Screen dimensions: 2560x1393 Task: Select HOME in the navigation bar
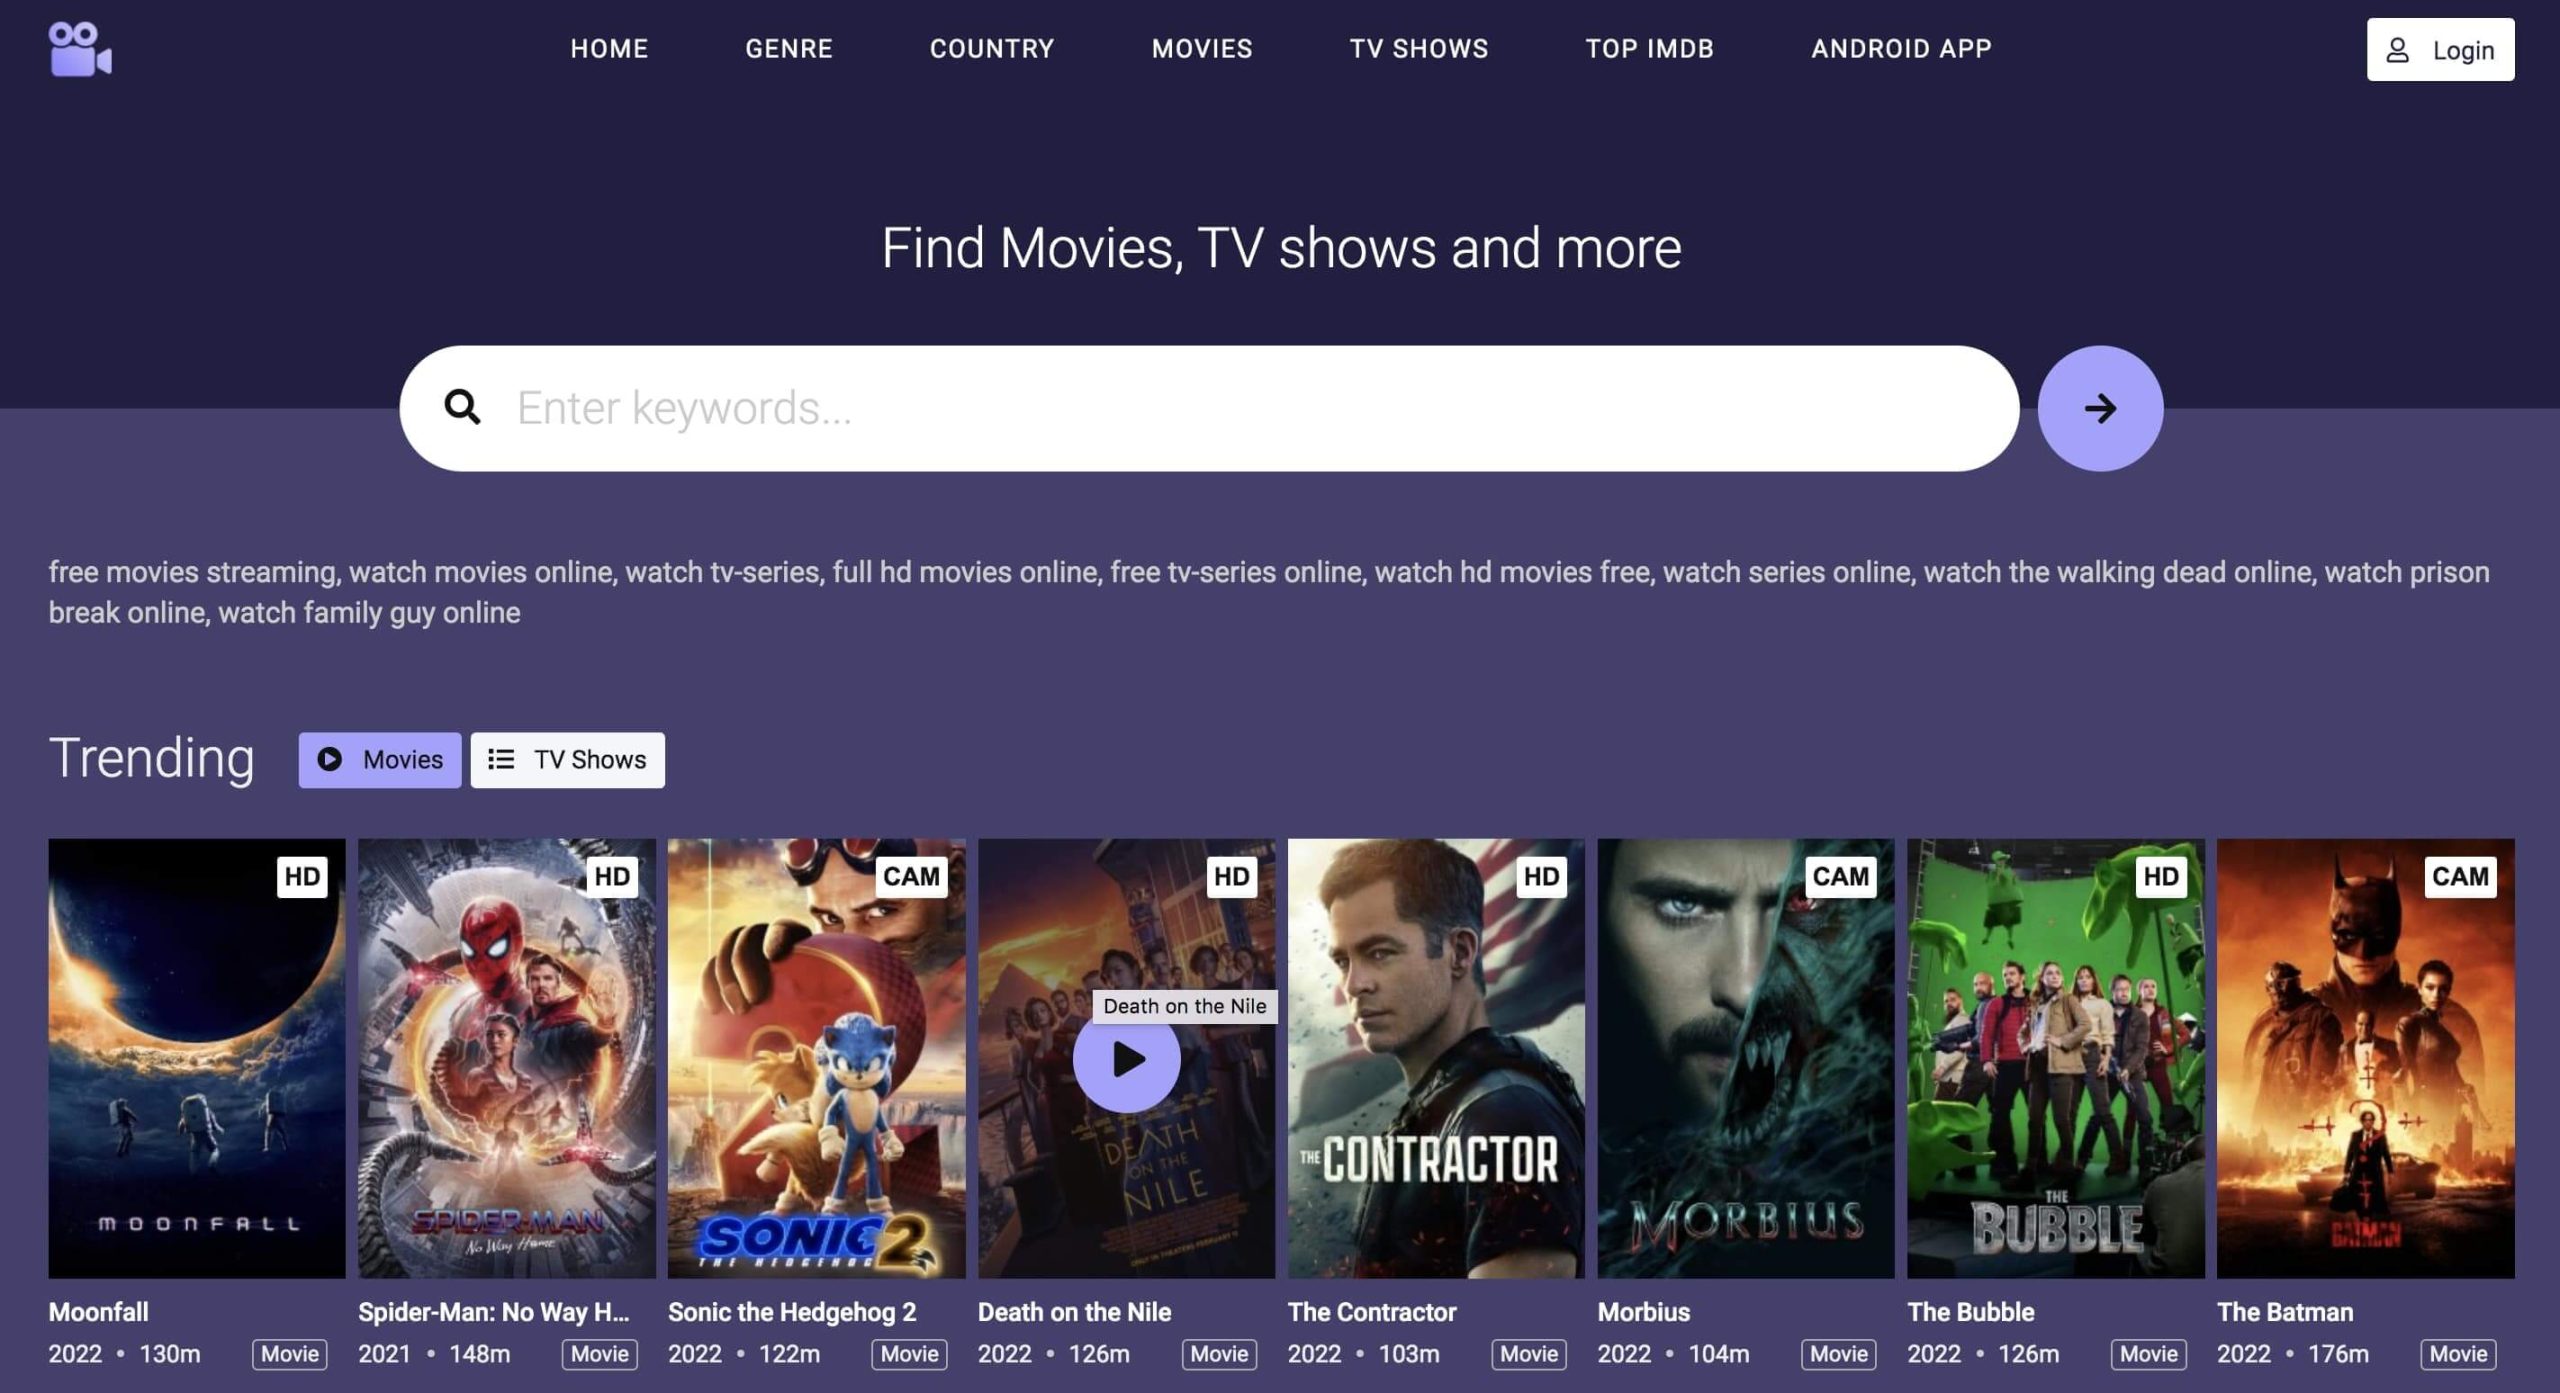(x=609, y=48)
